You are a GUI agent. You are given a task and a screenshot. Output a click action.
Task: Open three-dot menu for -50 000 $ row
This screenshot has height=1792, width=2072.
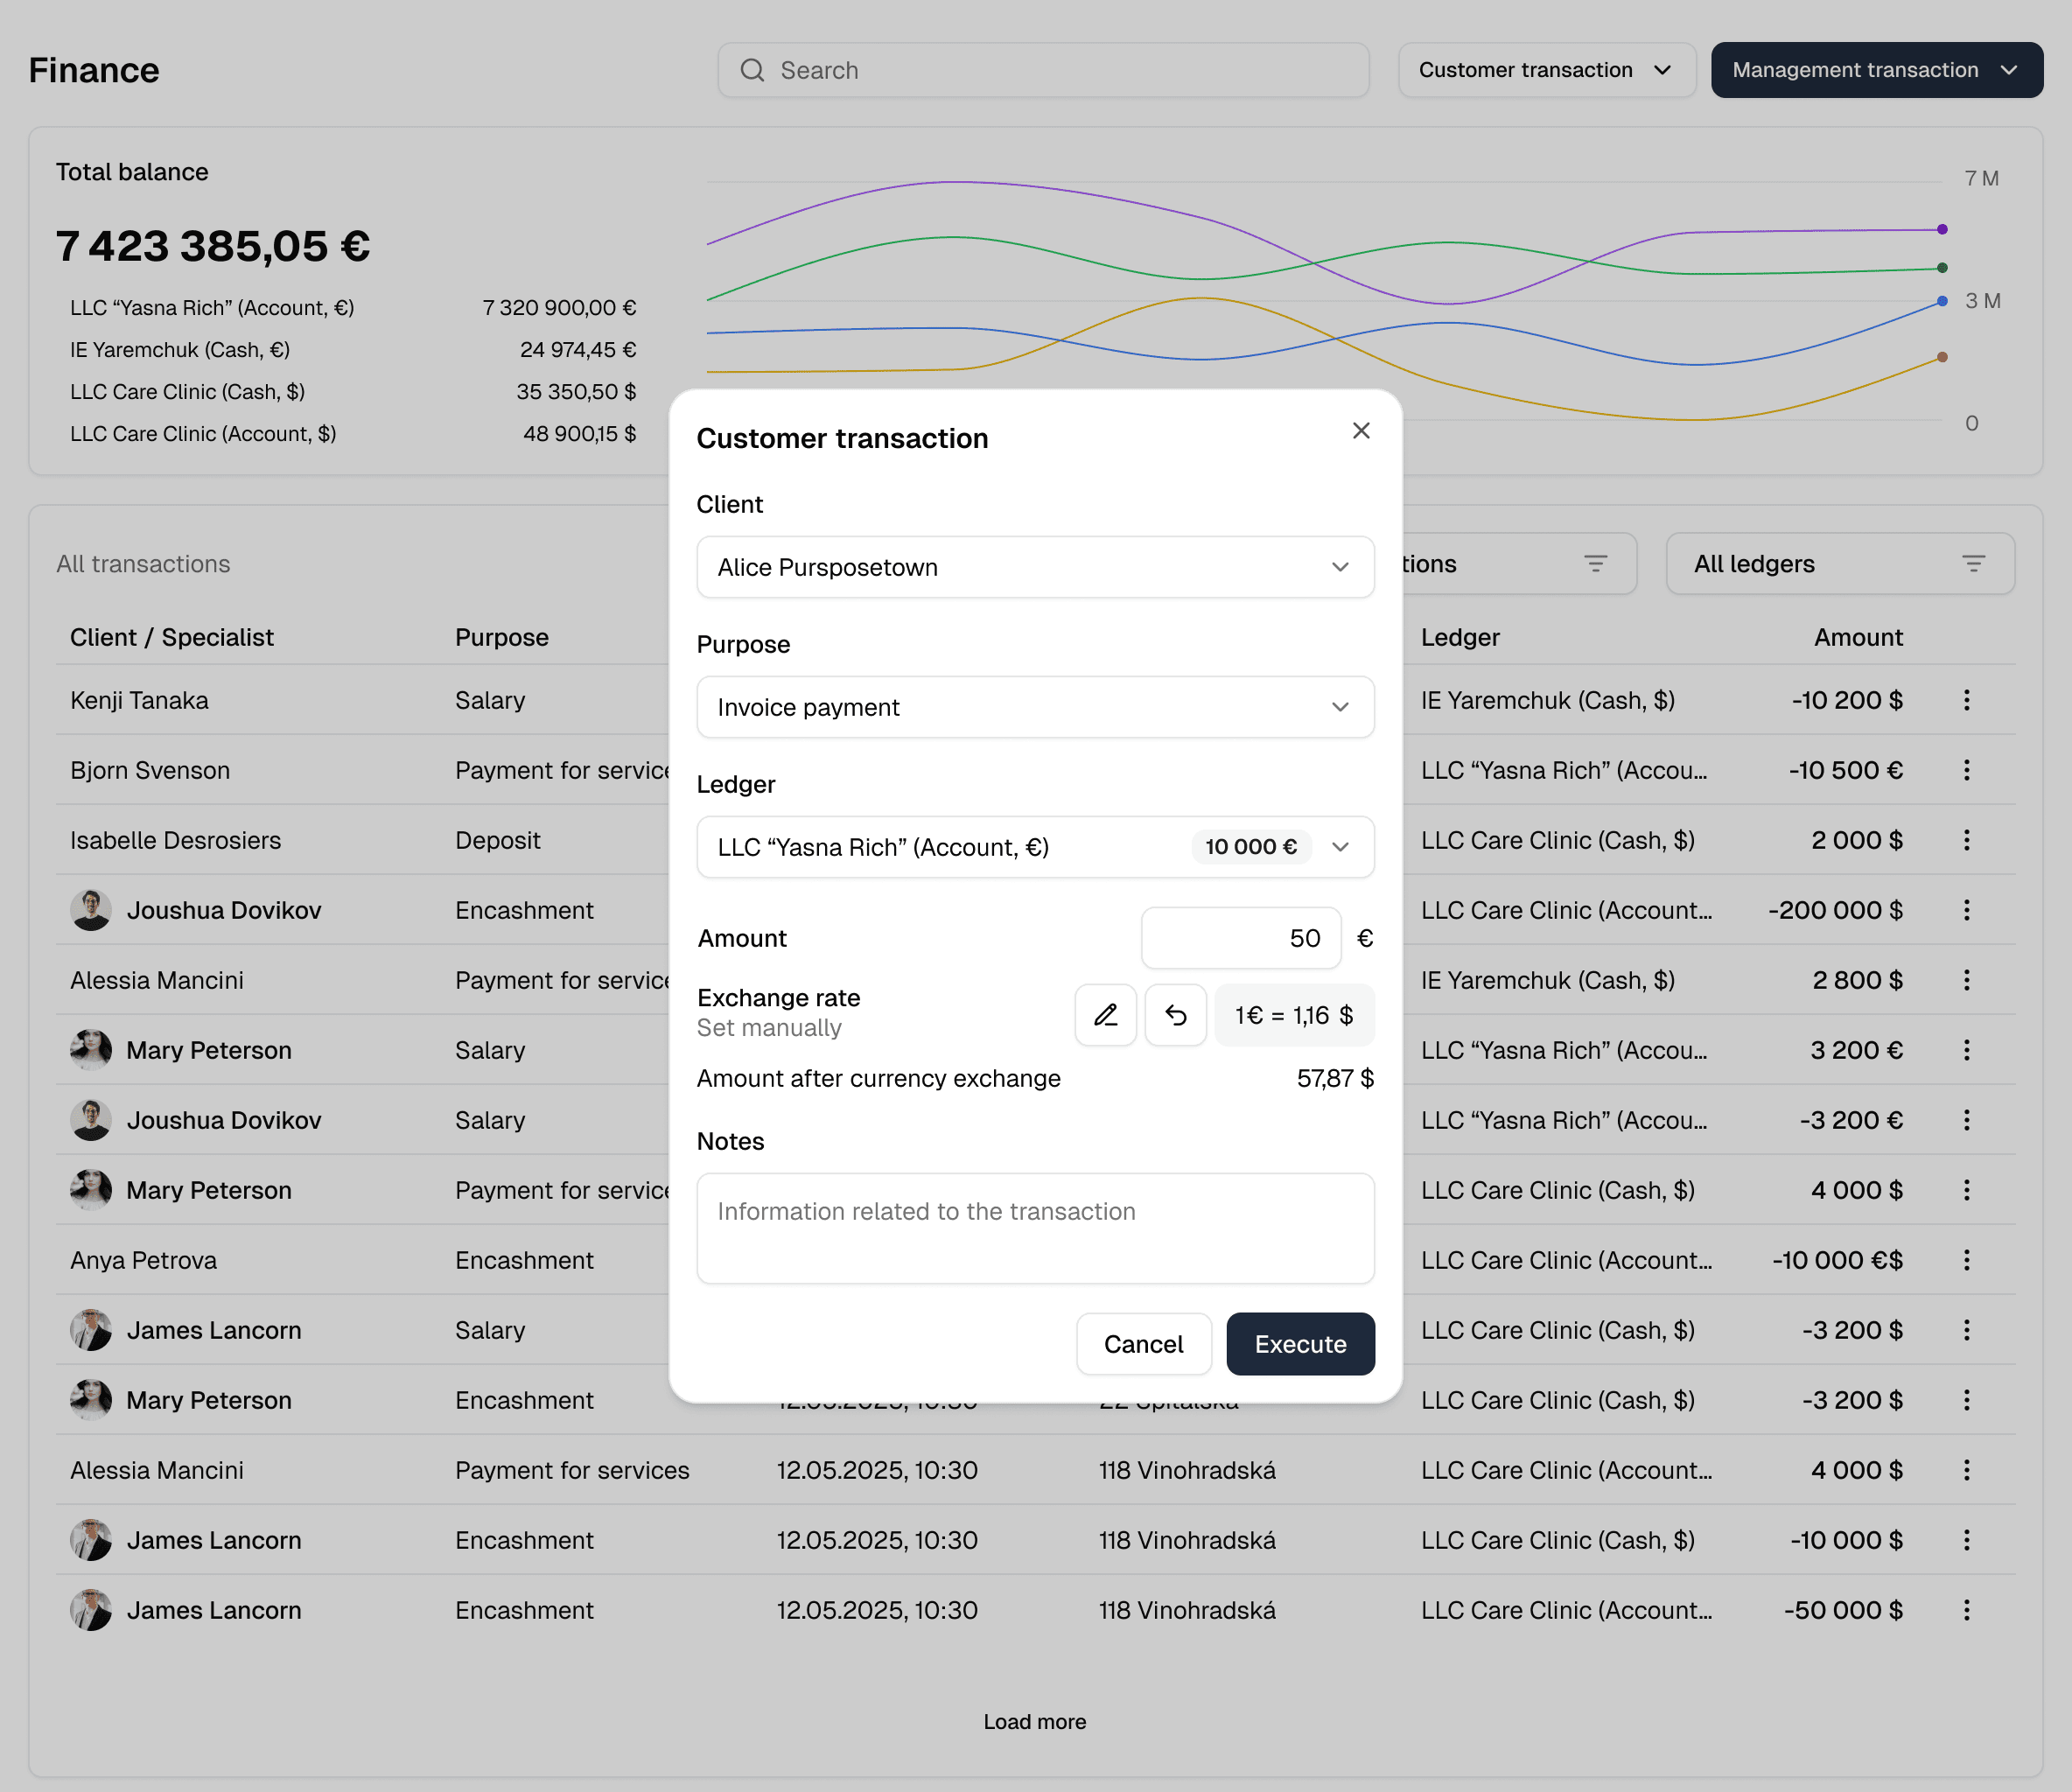point(1966,1610)
